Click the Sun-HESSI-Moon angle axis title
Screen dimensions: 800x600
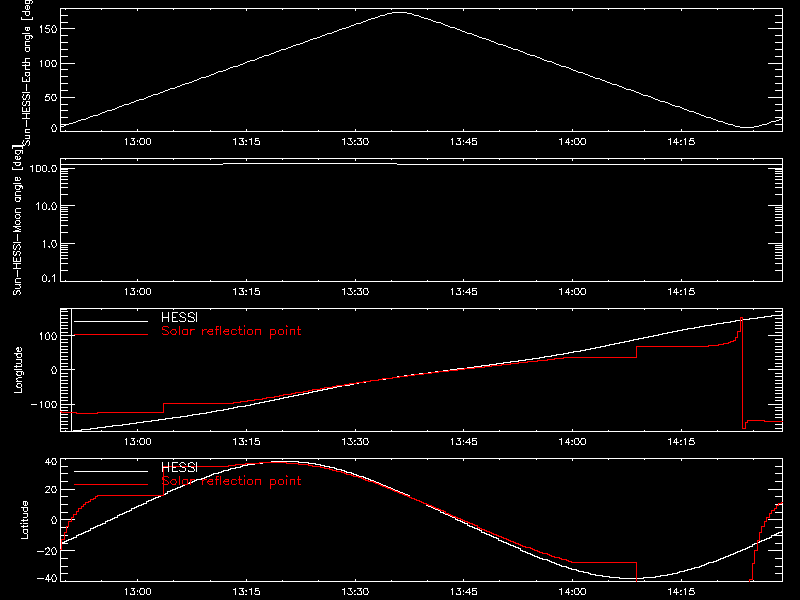tap(17, 220)
